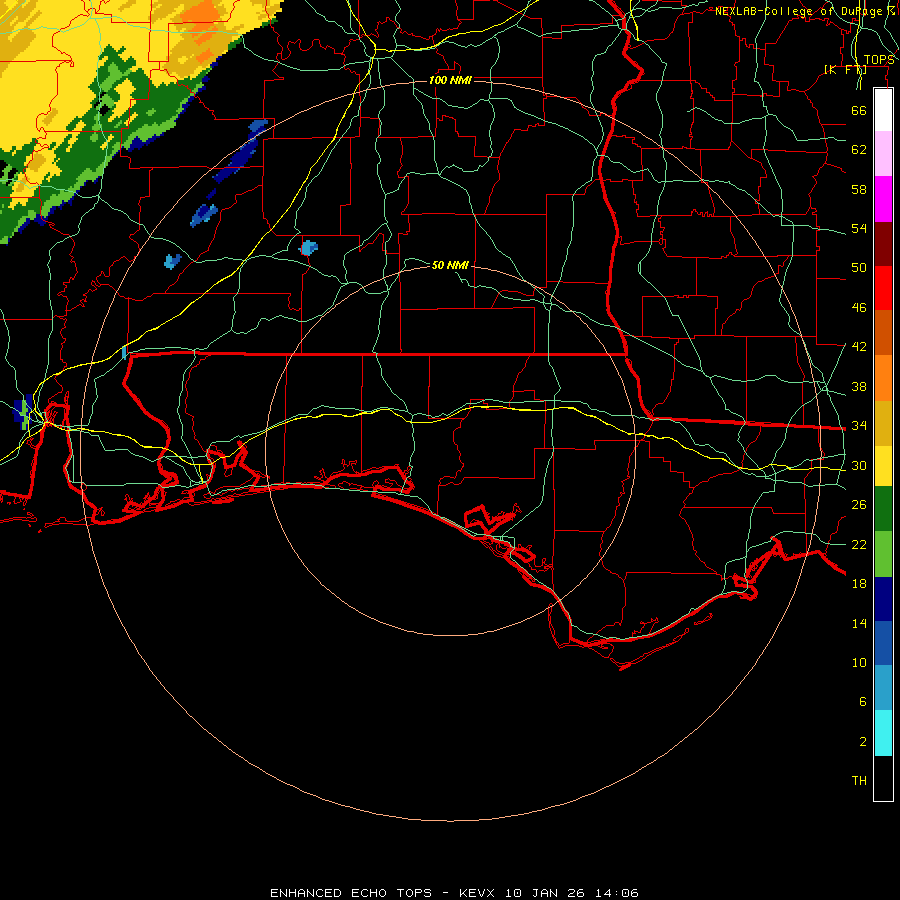
Task: Click the navy blue legend band
Action: [883, 599]
